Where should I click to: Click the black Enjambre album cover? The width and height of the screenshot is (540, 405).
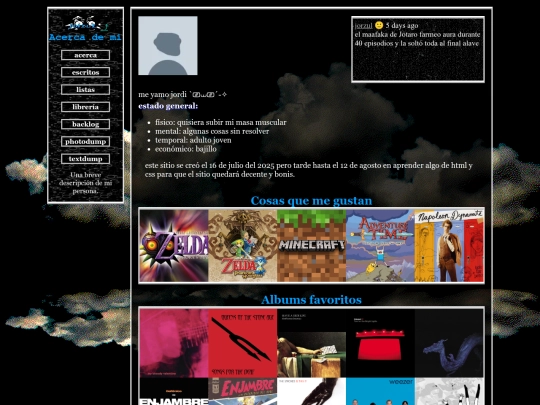[x=174, y=392]
